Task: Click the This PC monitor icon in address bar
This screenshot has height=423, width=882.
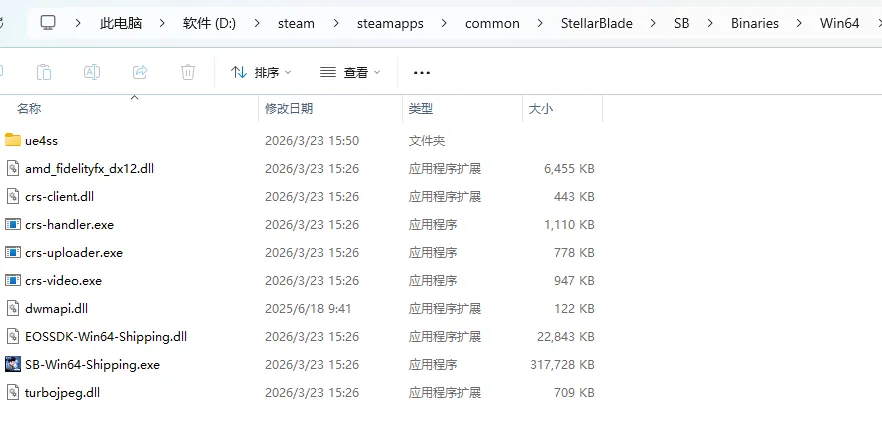Action: [x=48, y=23]
